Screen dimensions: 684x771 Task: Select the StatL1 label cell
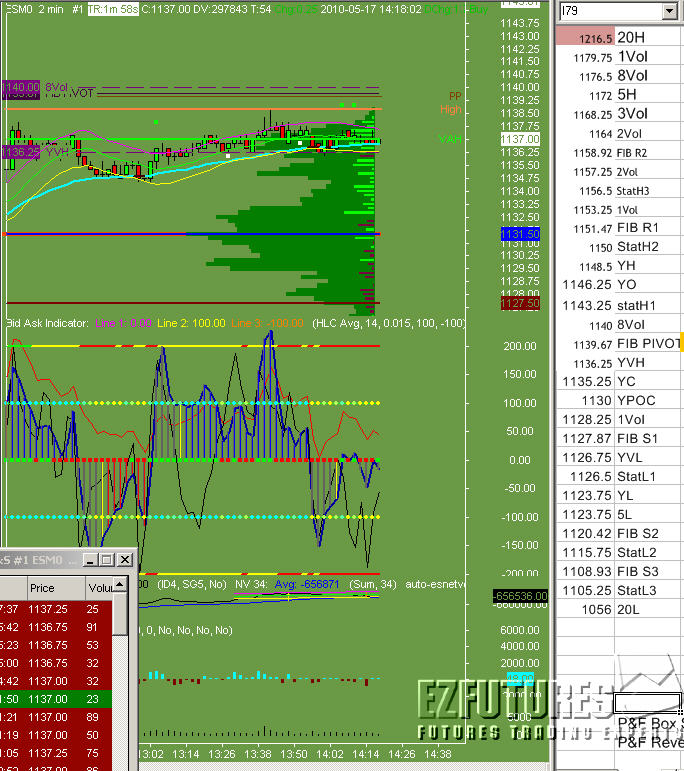tap(648, 476)
